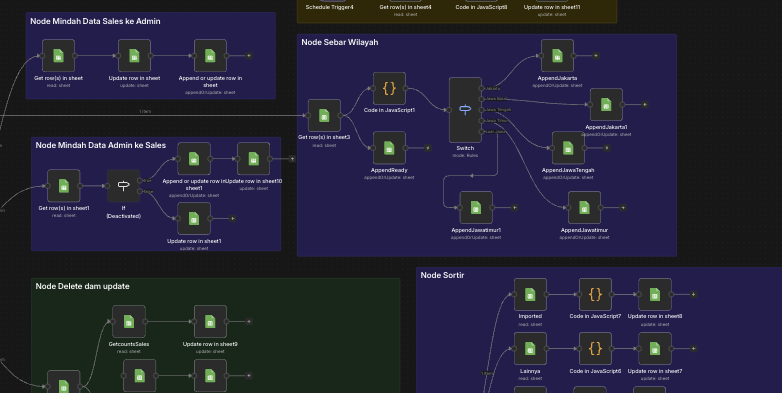Select the 'Update row in sheet8' node
Screen dimensions: 782x393
[x=655, y=294]
